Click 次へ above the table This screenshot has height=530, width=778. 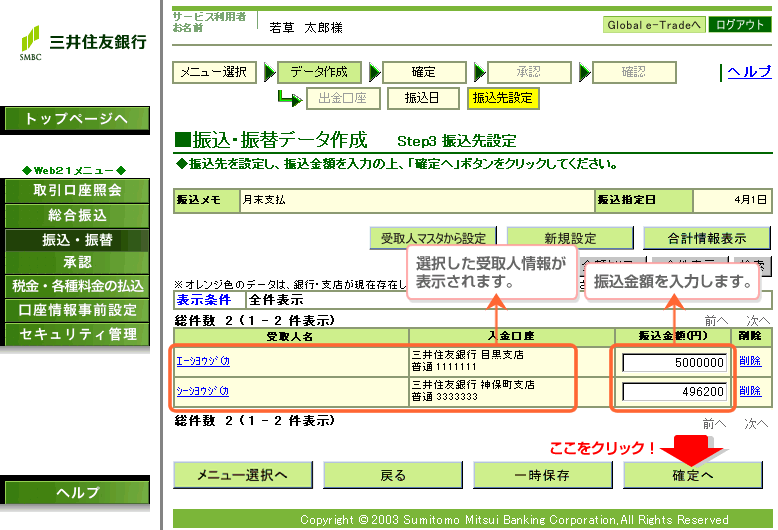click(758, 321)
